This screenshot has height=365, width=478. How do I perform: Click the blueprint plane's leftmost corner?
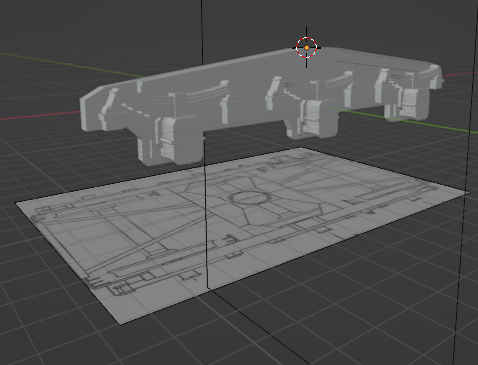point(15,202)
